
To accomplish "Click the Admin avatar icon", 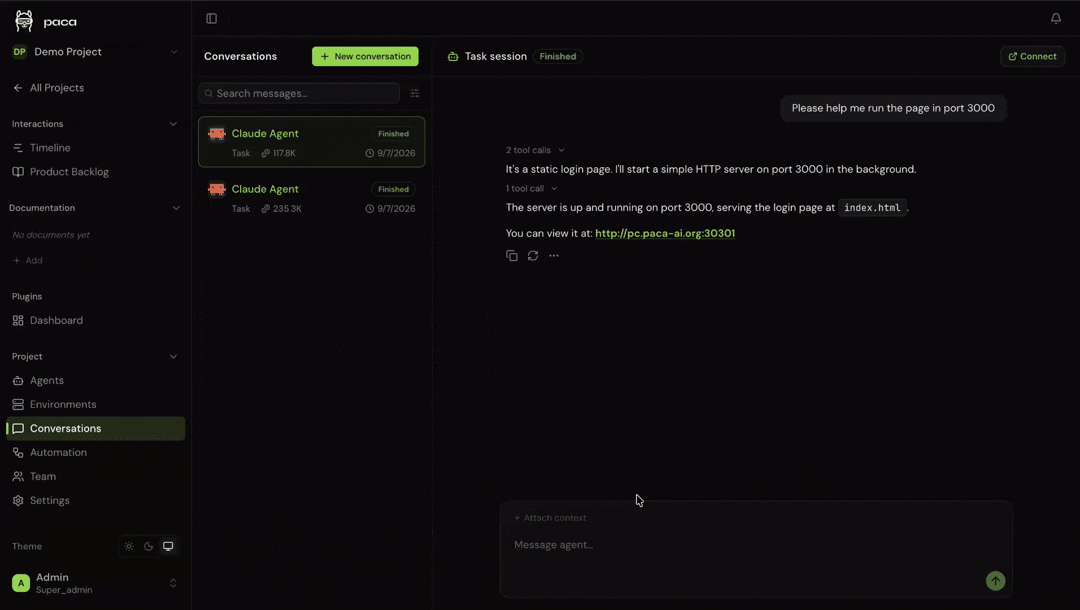I will [x=21, y=583].
